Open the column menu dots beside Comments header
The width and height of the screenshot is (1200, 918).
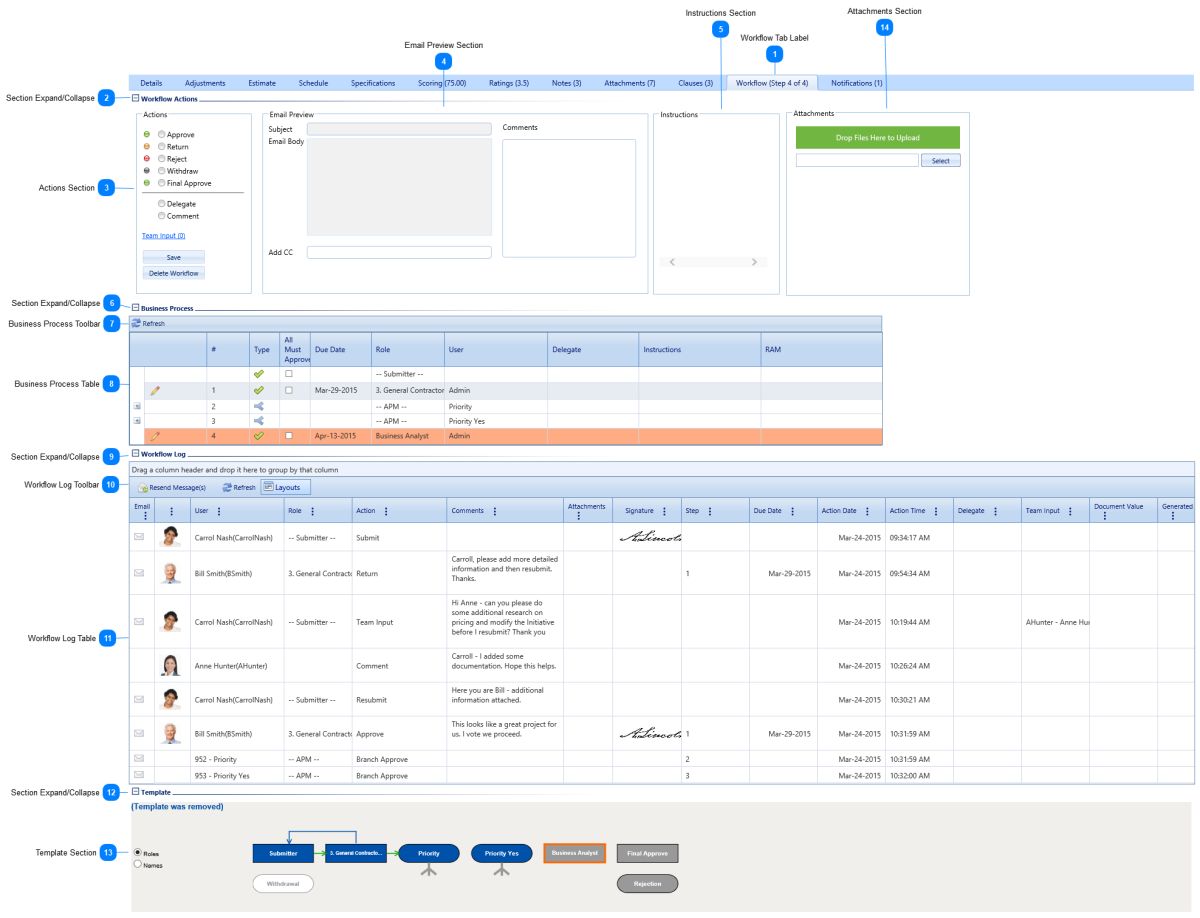[x=494, y=511]
